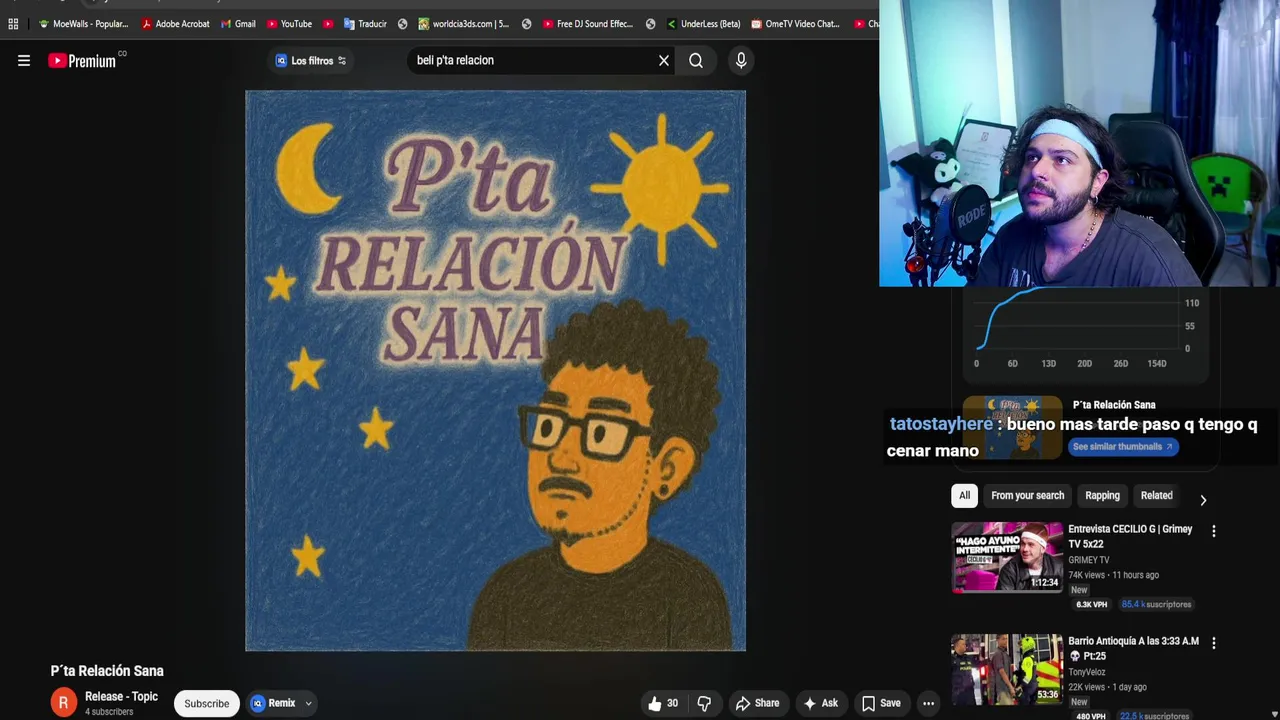This screenshot has height=720, width=1280.
Task: Click See similar thumbnails button
Action: 1123,447
